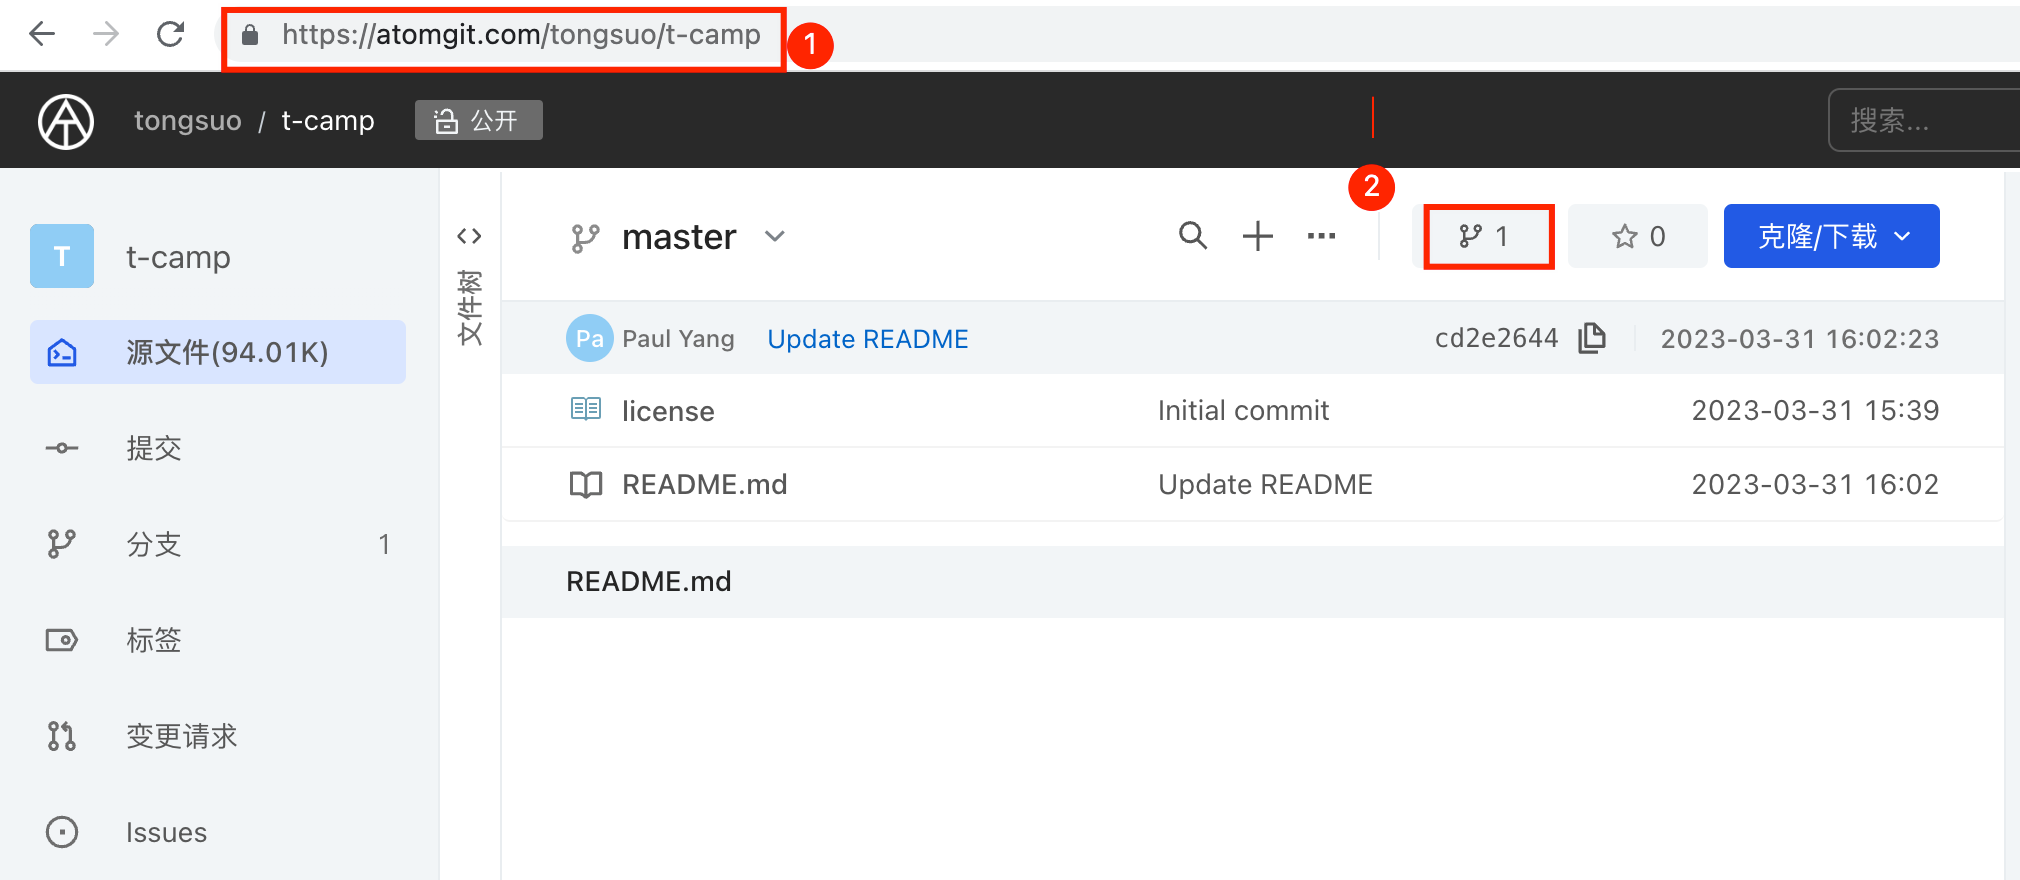2020x880 pixels.
Task: Open the 克隆/下载 dropdown
Action: 1831,237
